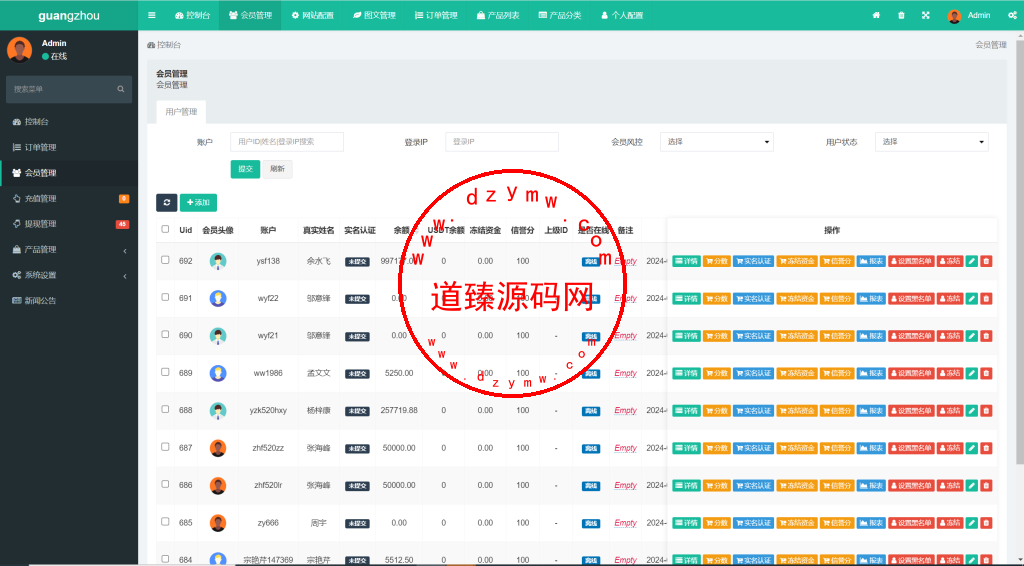
Task: Open 报表 for user zhf520lr
Action: [871, 486]
